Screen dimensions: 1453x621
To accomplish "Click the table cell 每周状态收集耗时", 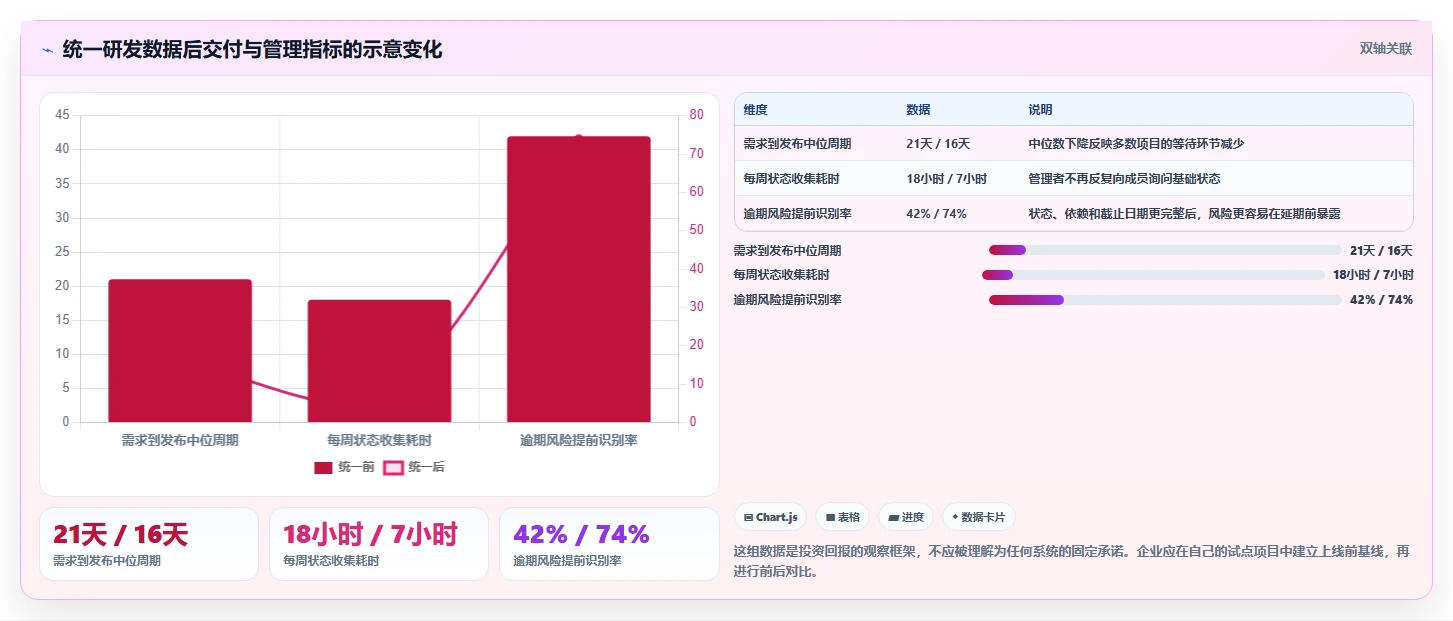I will point(791,179).
